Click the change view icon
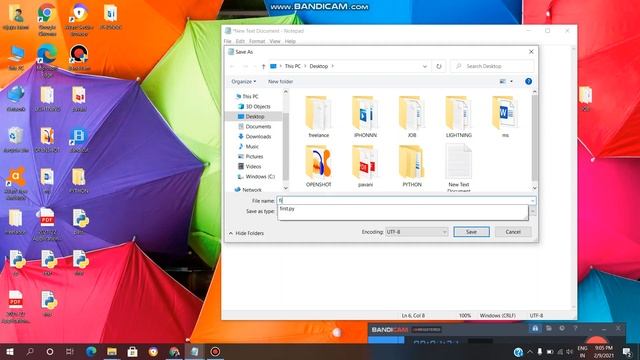 [502, 81]
